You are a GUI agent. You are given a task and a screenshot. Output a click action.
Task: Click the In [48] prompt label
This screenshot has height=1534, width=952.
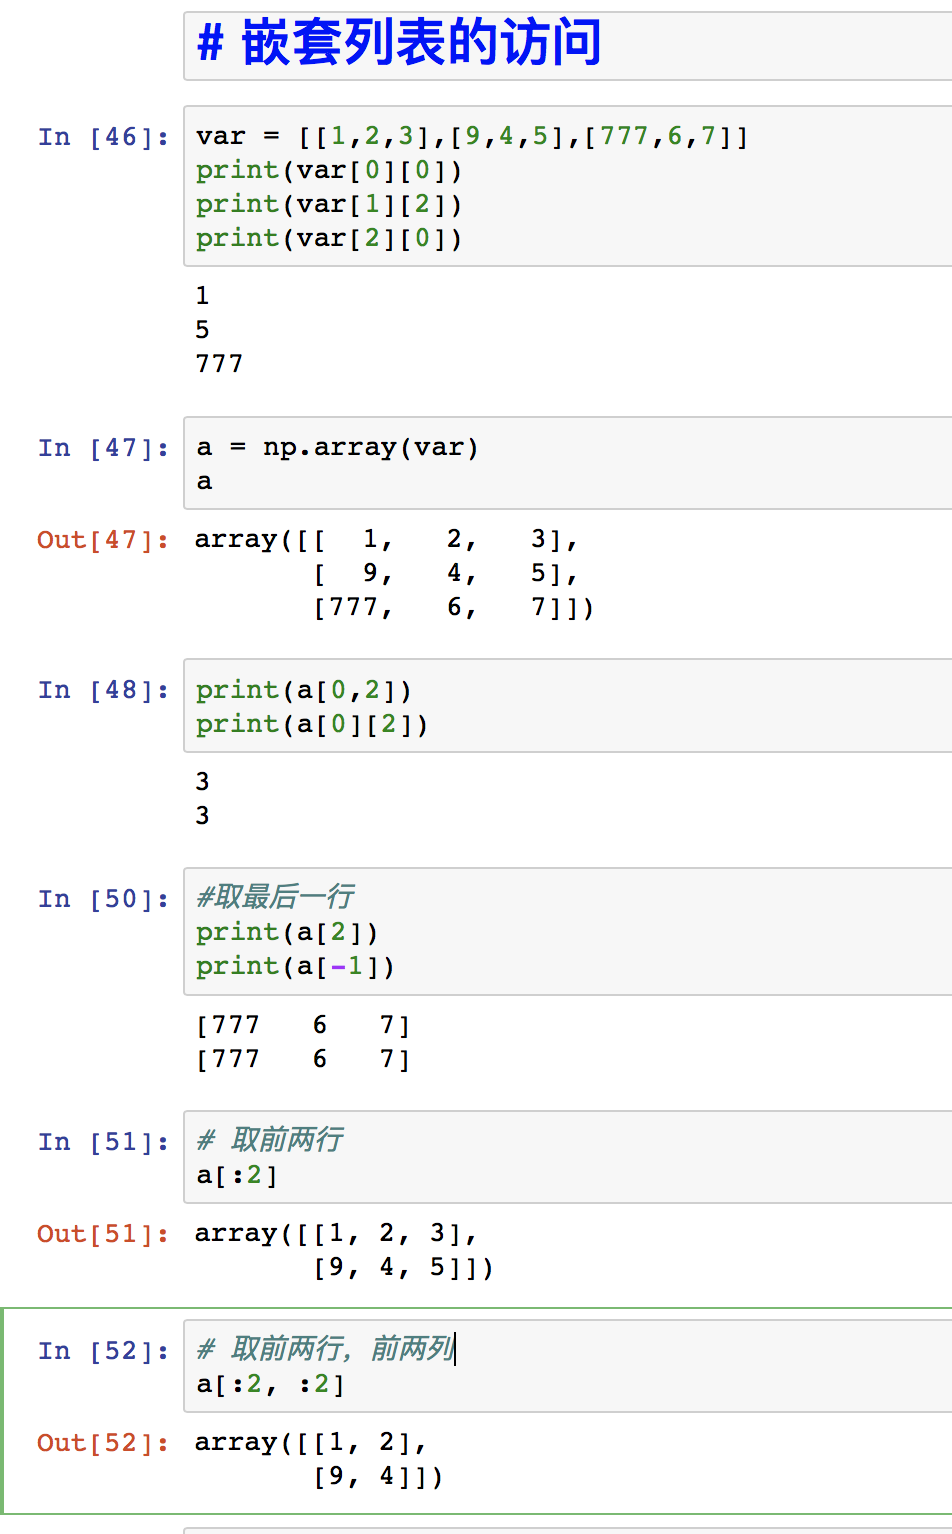point(103,690)
